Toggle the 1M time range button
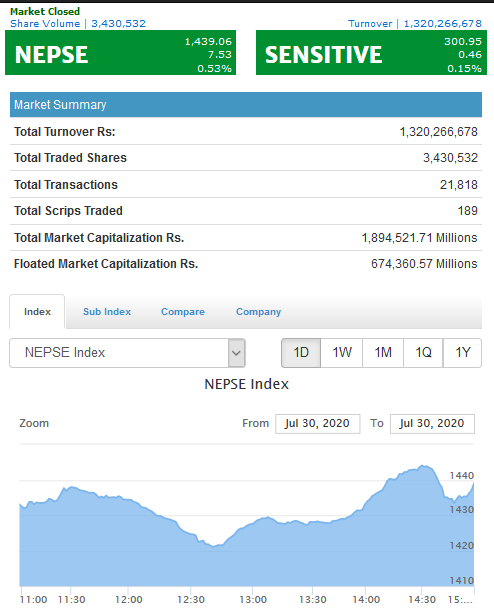Image resolution: width=494 pixels, height=610 pixels. 383,353
